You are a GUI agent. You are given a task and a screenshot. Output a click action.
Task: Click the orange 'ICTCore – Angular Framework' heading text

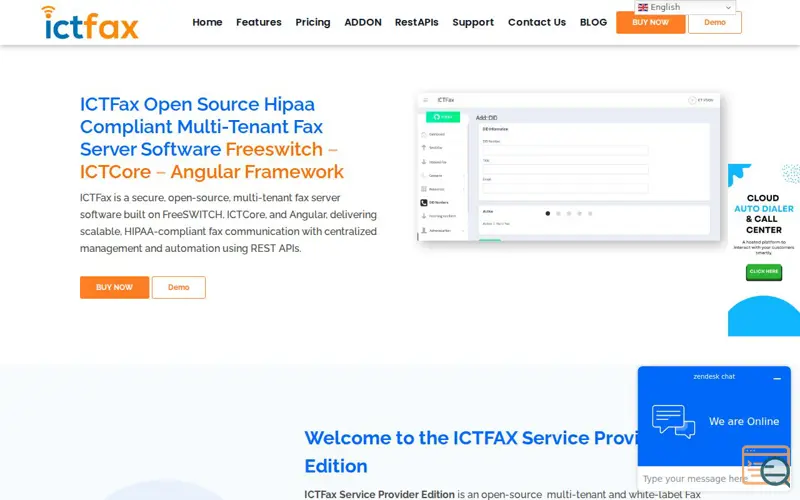[x=212, y=172]
